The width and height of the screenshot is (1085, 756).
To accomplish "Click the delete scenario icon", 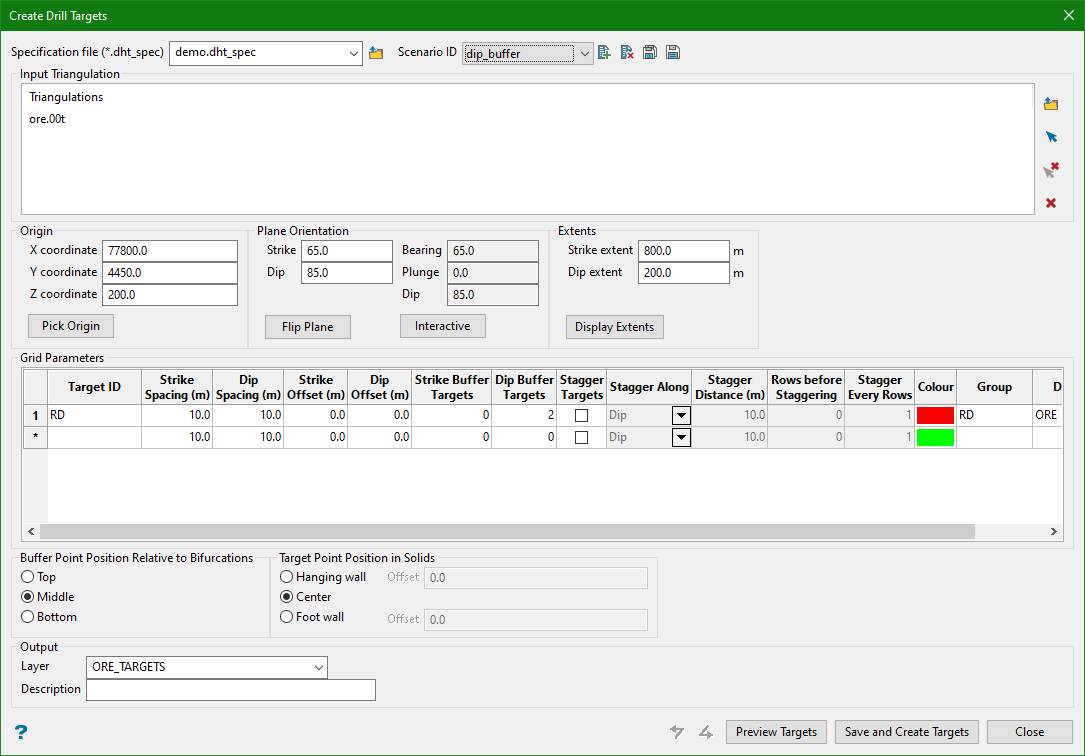I will pos(627,53).
